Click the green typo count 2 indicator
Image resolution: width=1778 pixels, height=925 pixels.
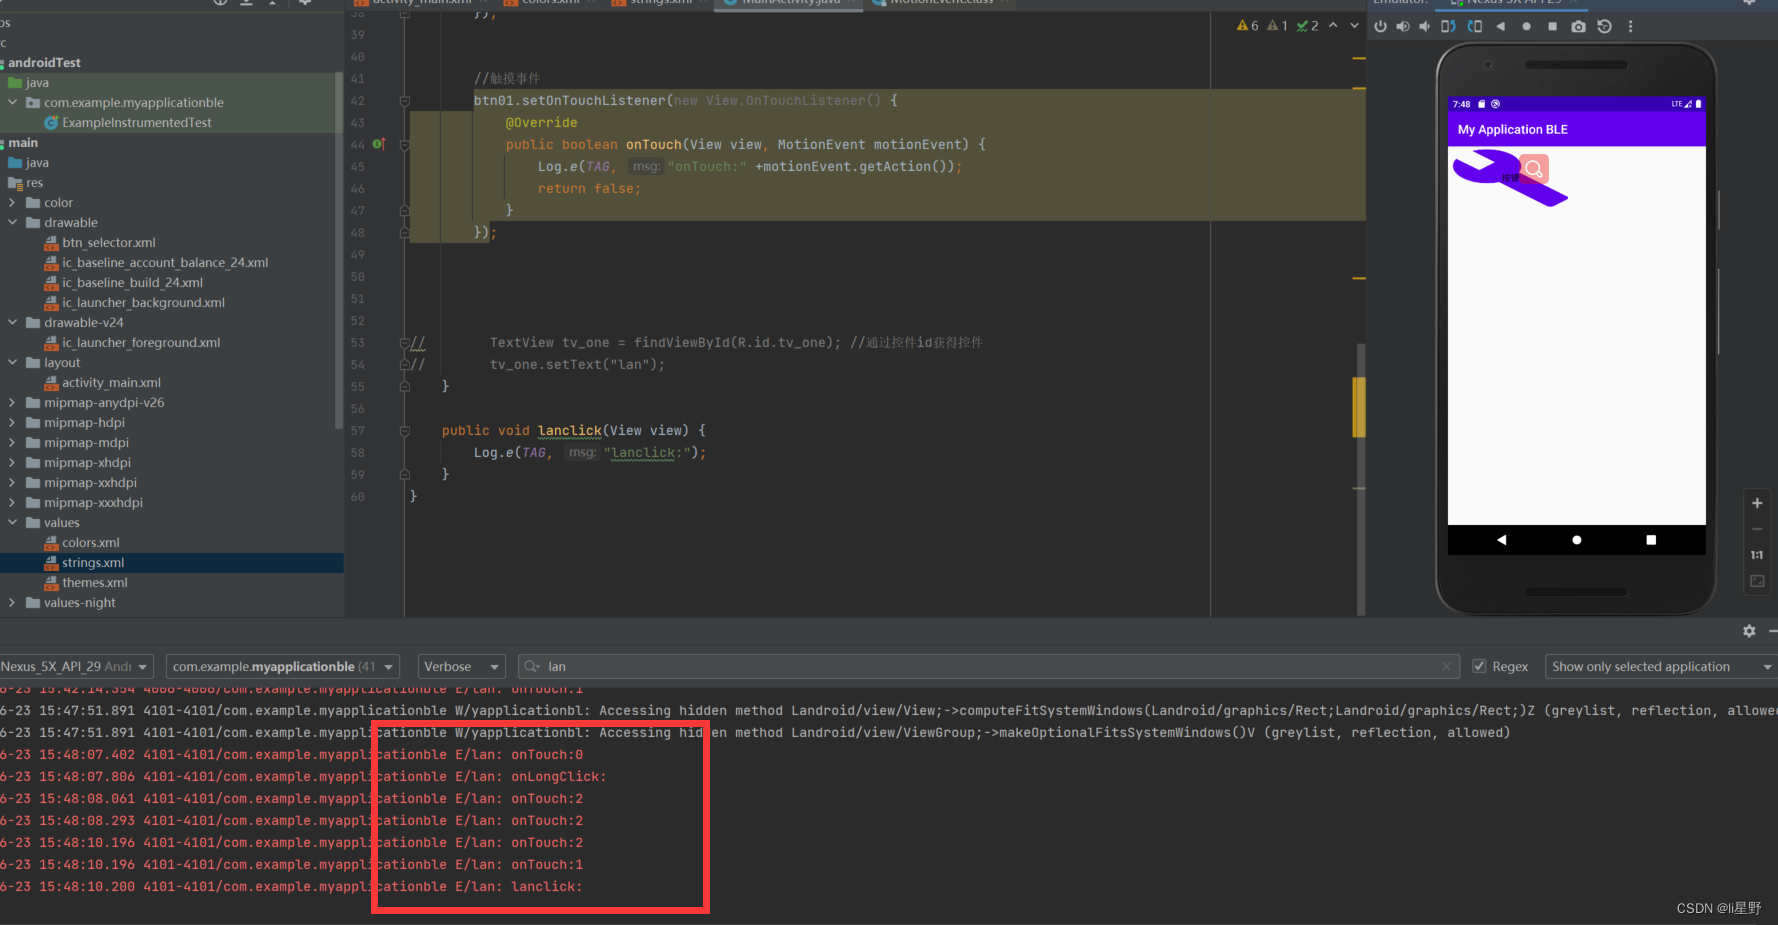[x=1307, y=26]
